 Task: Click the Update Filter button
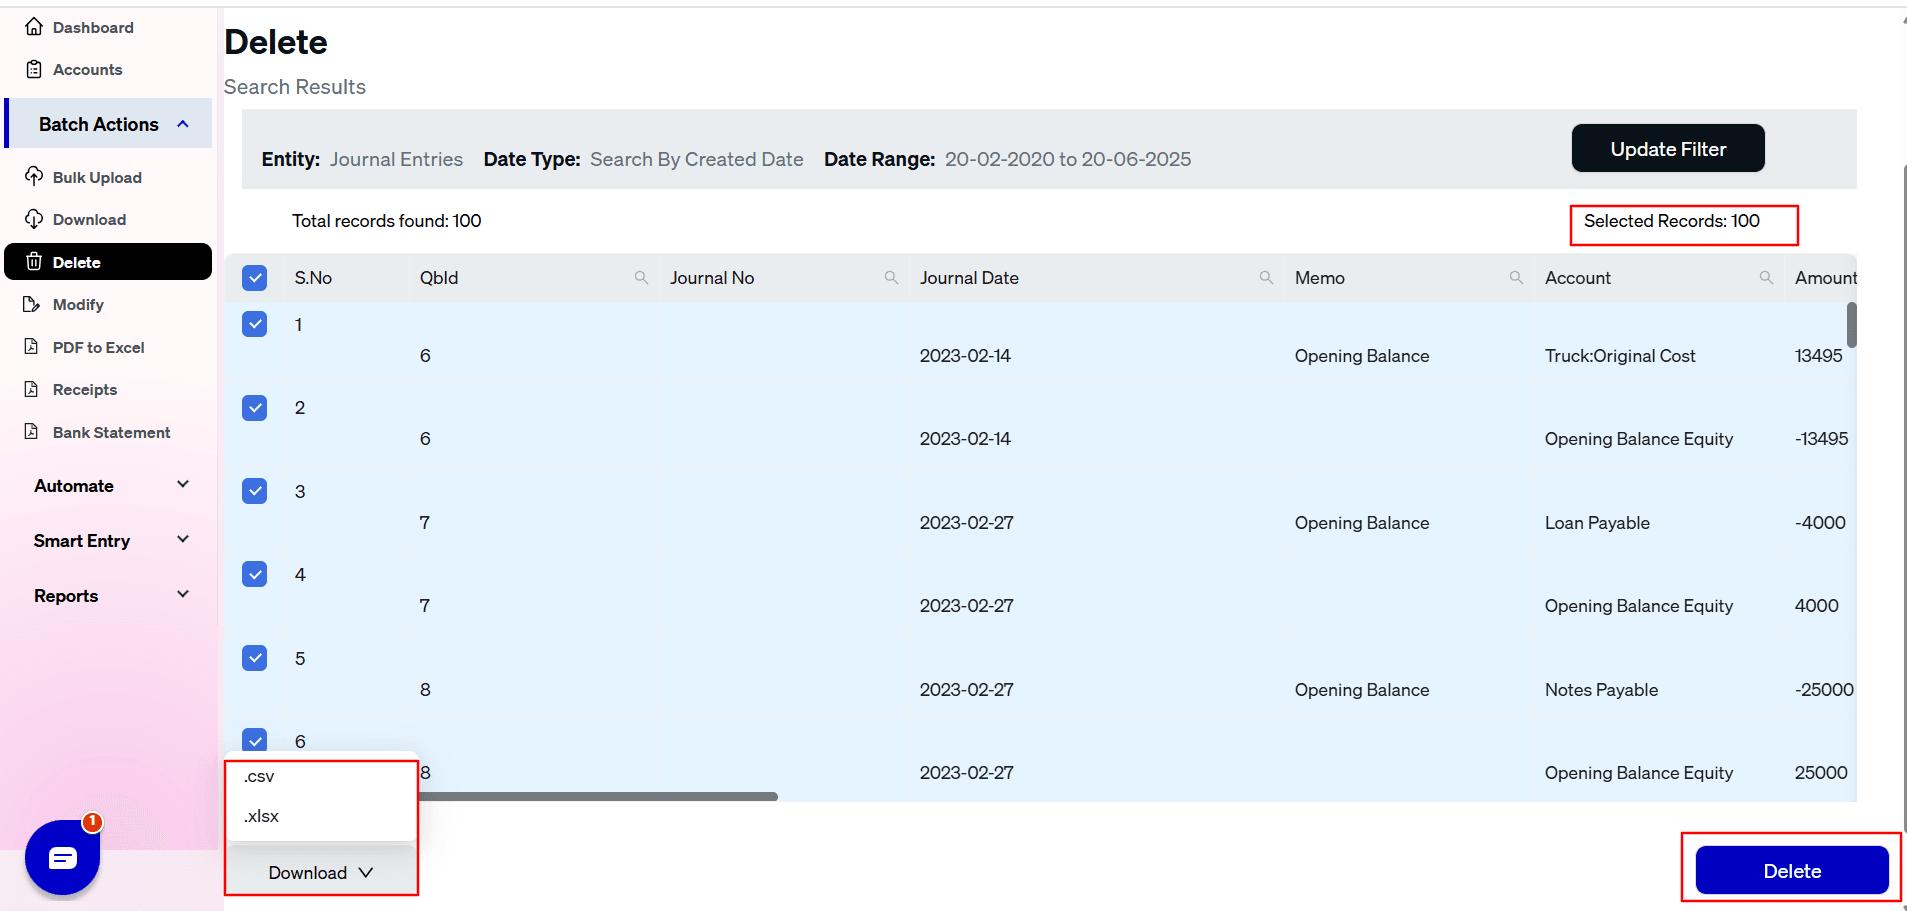1668,148
